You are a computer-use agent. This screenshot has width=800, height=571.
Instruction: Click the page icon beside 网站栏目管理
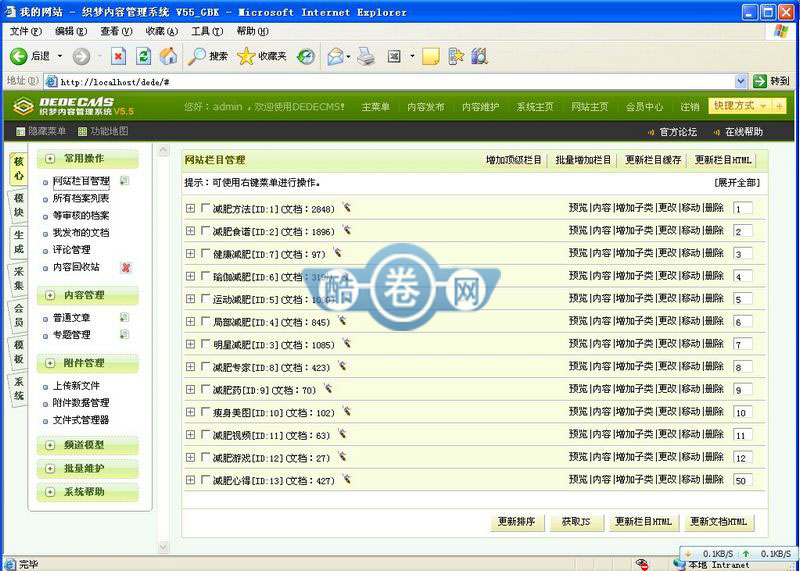(124, 181)
